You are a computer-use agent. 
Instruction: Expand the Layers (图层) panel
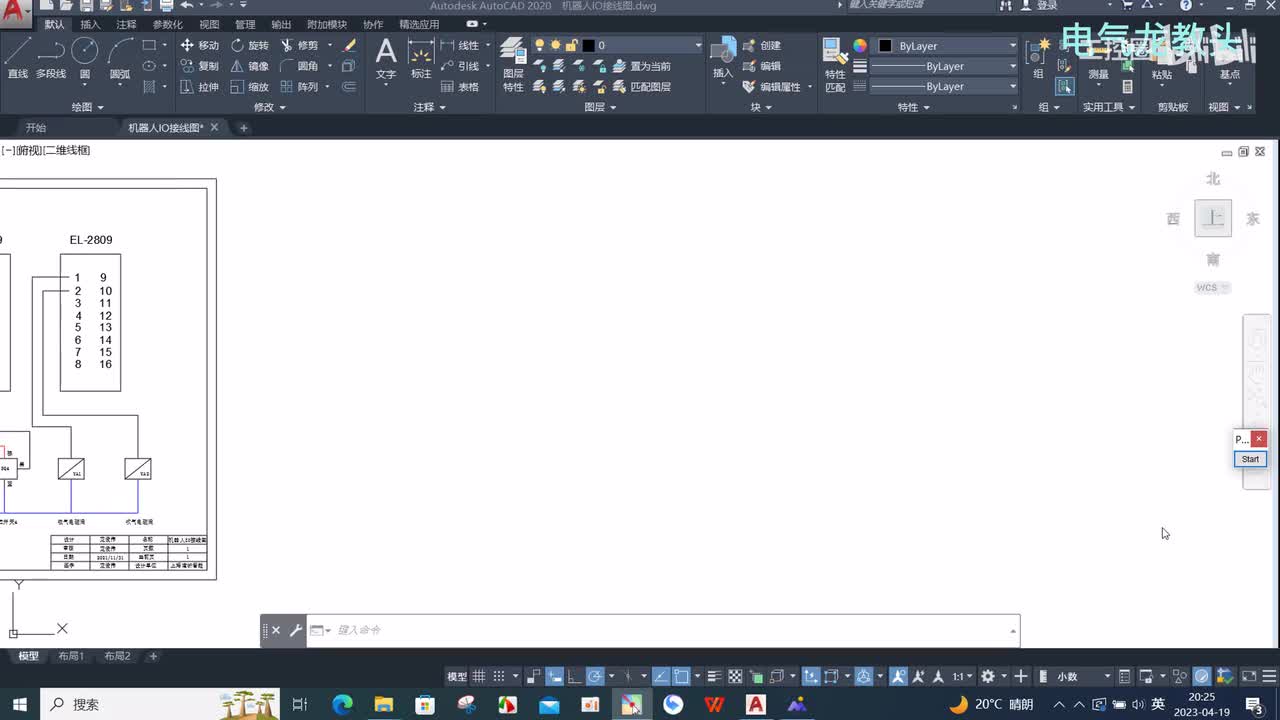(601, 107)
